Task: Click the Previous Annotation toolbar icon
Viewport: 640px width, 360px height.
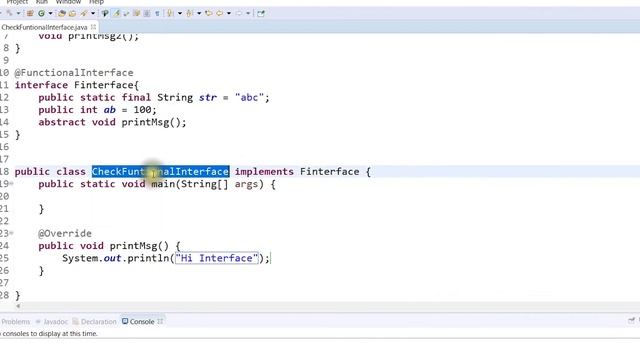Action: click(189, 13)
